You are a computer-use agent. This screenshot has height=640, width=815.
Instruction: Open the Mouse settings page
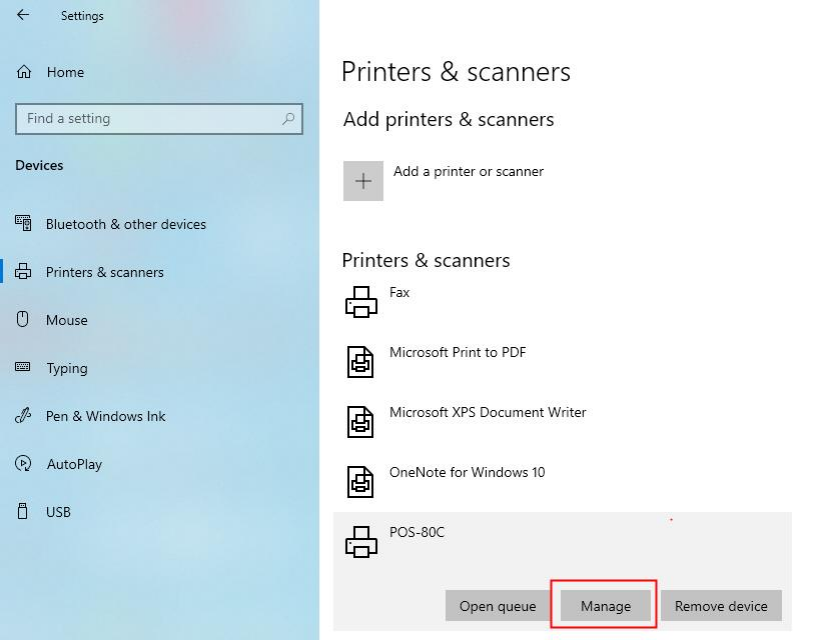pos(66,320)
